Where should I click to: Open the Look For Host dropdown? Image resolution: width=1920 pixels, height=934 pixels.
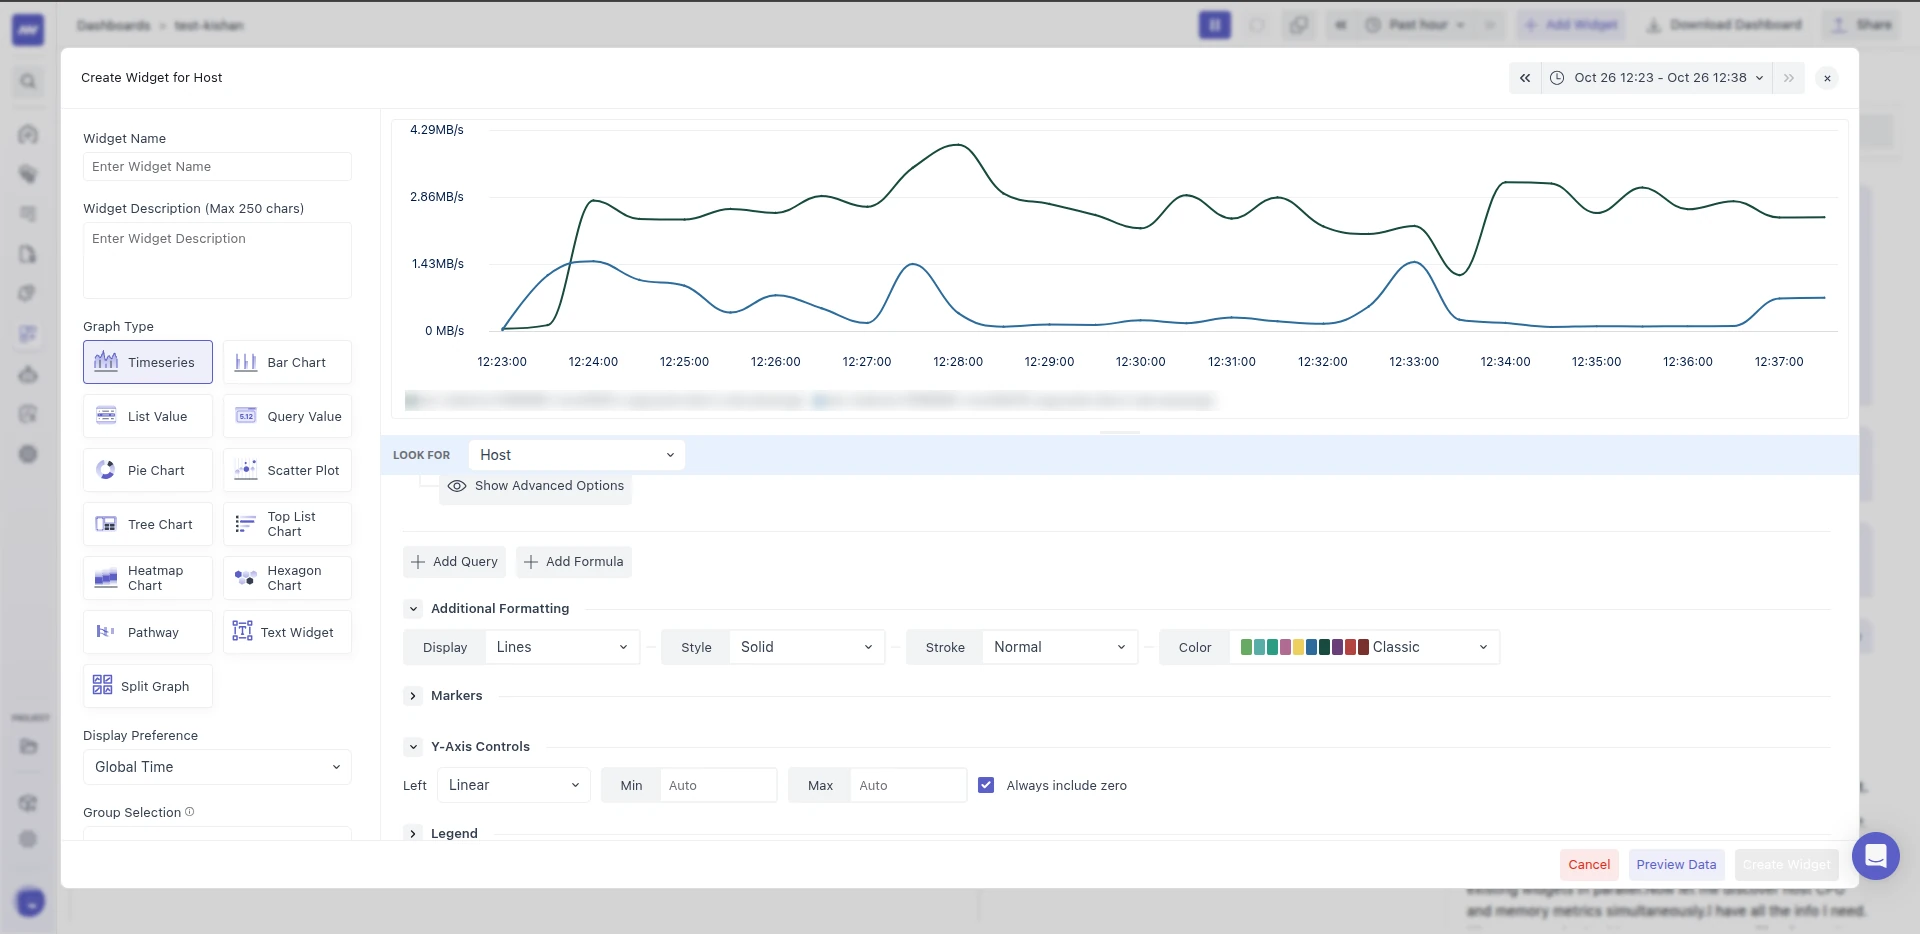(x=577, y=455)
